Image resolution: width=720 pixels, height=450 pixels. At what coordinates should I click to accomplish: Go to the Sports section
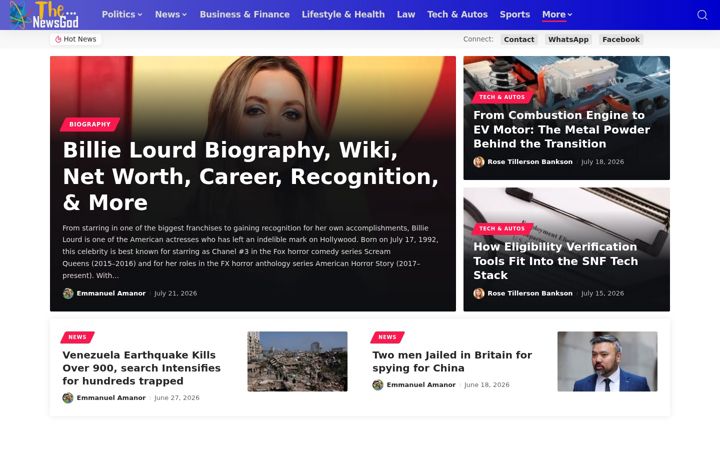[x=515, y=15]
